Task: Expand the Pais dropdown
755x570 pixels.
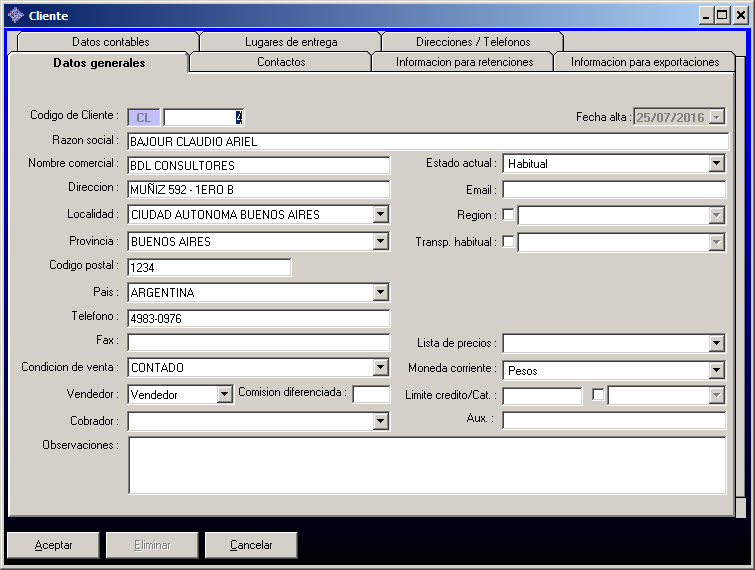Action: coord(380,293)
